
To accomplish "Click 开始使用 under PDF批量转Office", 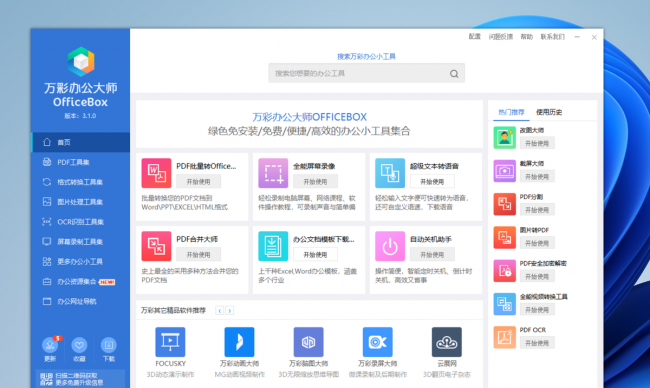I will (199, 182).
